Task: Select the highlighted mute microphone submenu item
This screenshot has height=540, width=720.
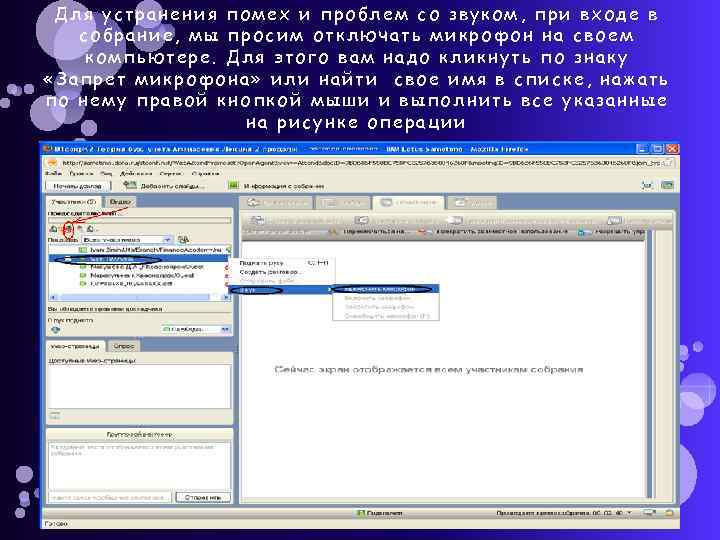Action: pos(385,289)
